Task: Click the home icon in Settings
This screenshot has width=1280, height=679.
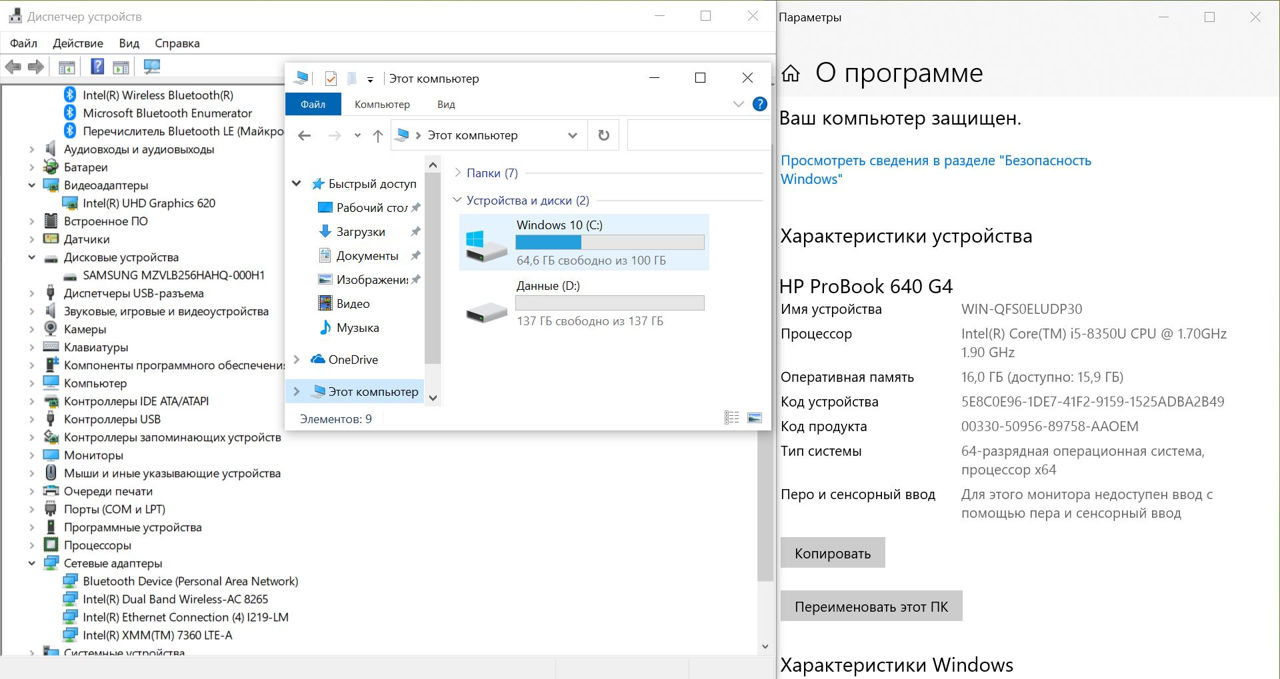Action: point(791,73)
